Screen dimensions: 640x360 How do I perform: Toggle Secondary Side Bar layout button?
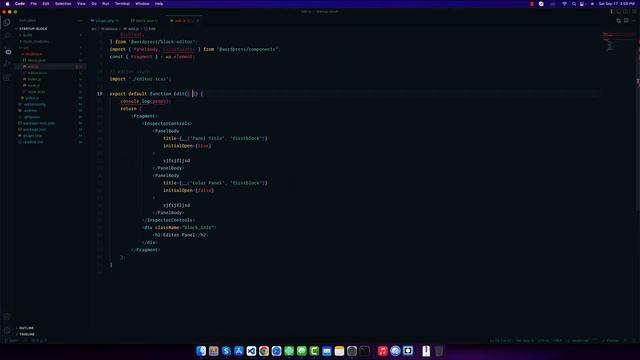[x=626, y=11]
